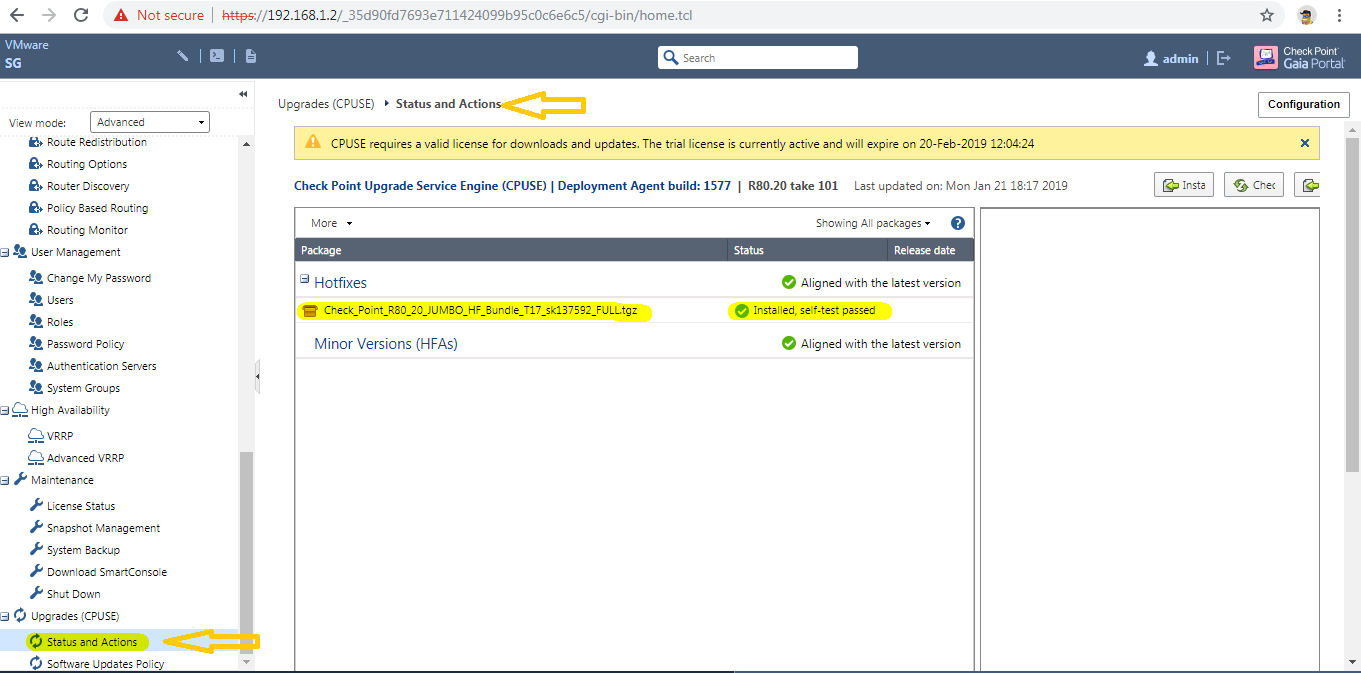Screen dimensions: 1361x673
Task: Open System Groups page
Action: click(83, 388)
